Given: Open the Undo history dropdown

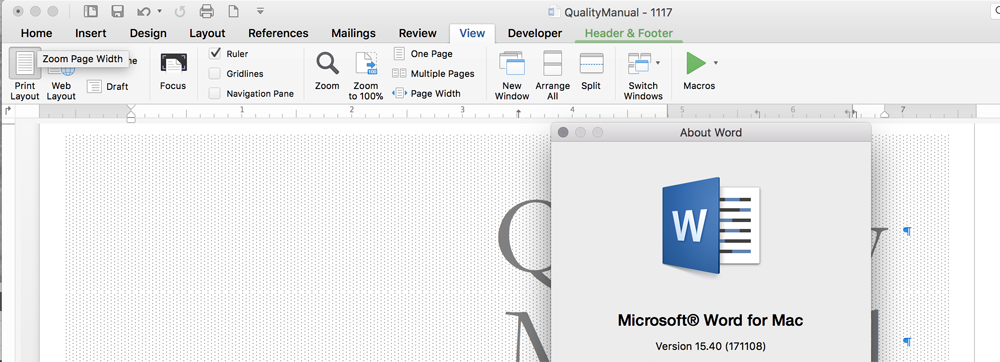Looking at the screenshot, I should click(x=159, y=11).
